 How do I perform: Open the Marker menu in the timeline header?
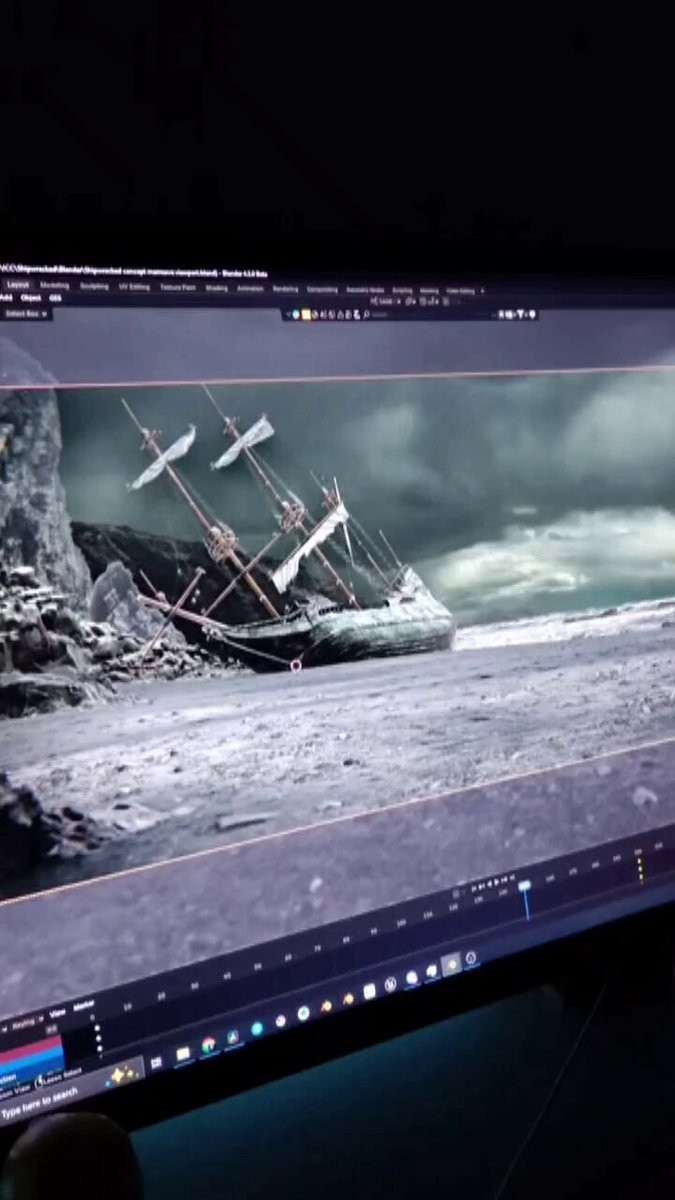(x=84, y=1005)
